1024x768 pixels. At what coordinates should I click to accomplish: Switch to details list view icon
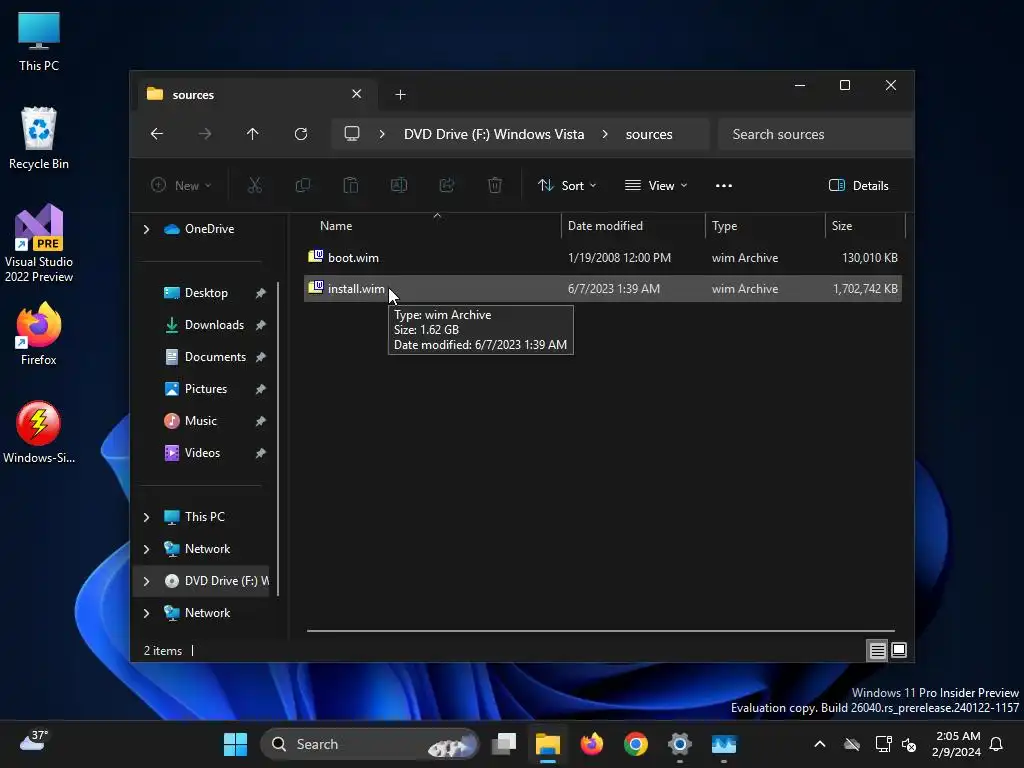(877, 650)
